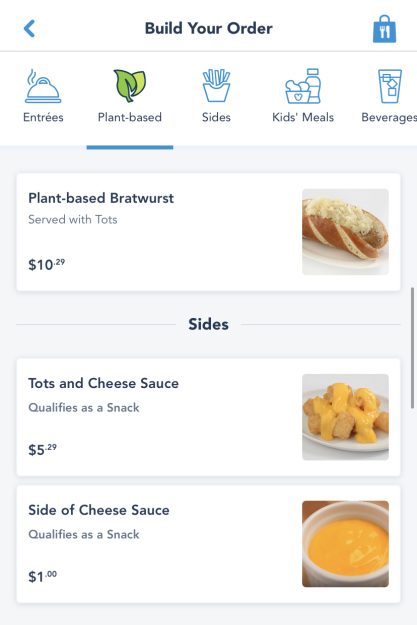Tap the $1.00 cheese sauce price
This screenshot has height=625, width=417.
[43, 576]
